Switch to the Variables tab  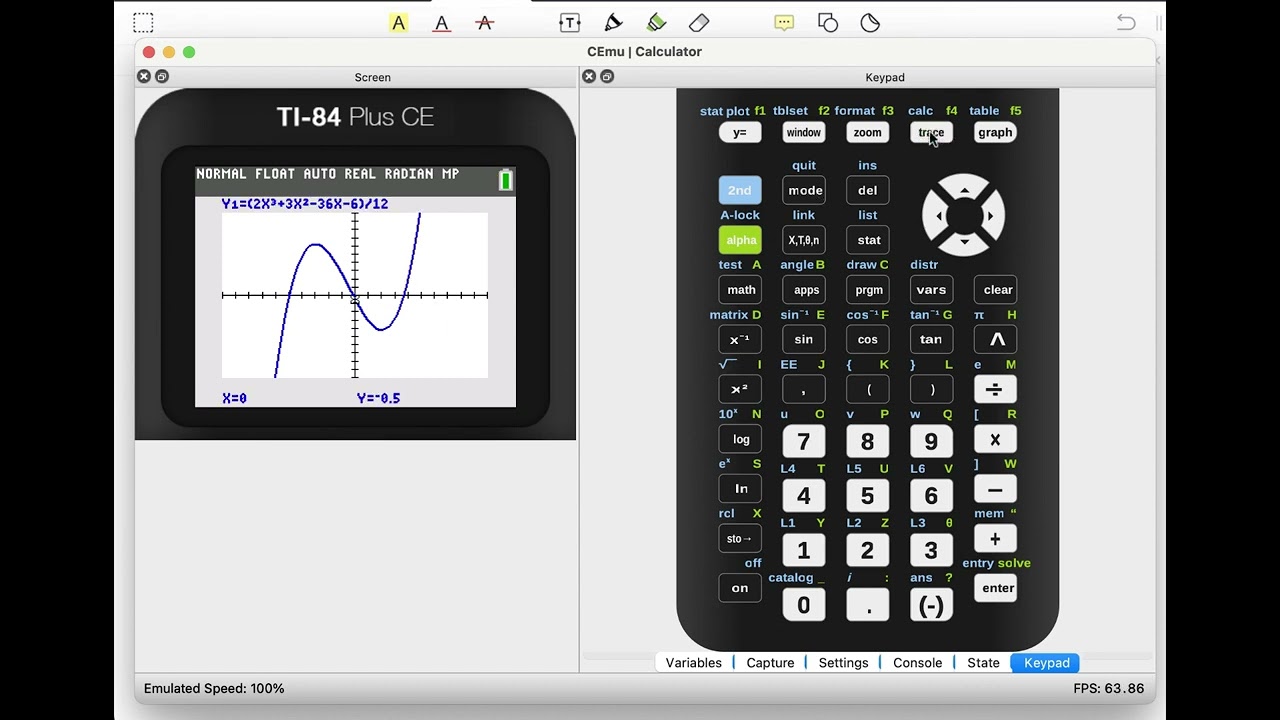point(693,662)
